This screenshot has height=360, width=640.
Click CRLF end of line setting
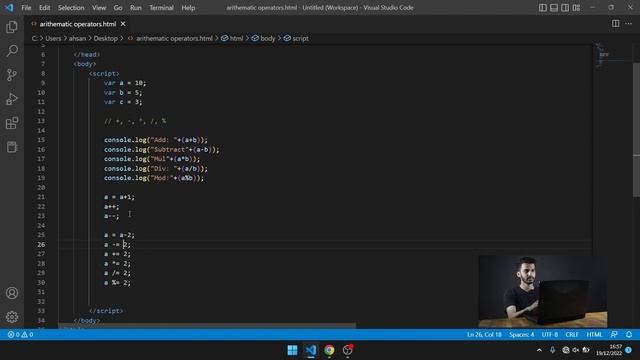pos(572,334)
